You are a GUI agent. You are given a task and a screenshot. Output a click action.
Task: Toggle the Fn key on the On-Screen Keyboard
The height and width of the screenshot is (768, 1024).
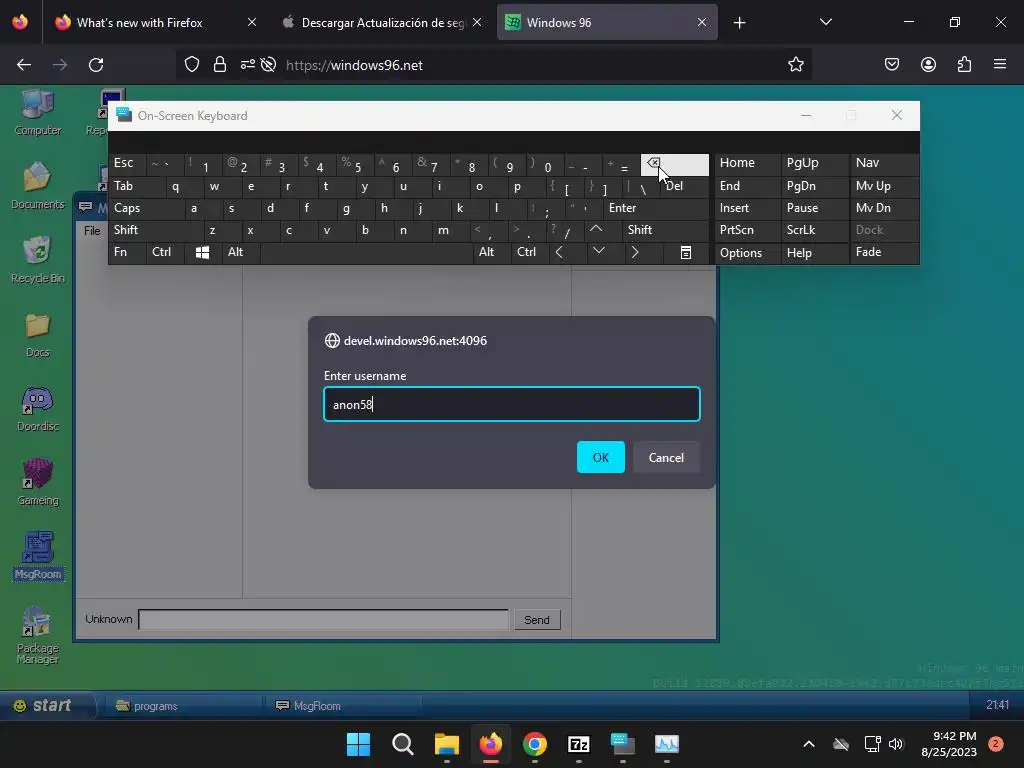tap(127, 253)
